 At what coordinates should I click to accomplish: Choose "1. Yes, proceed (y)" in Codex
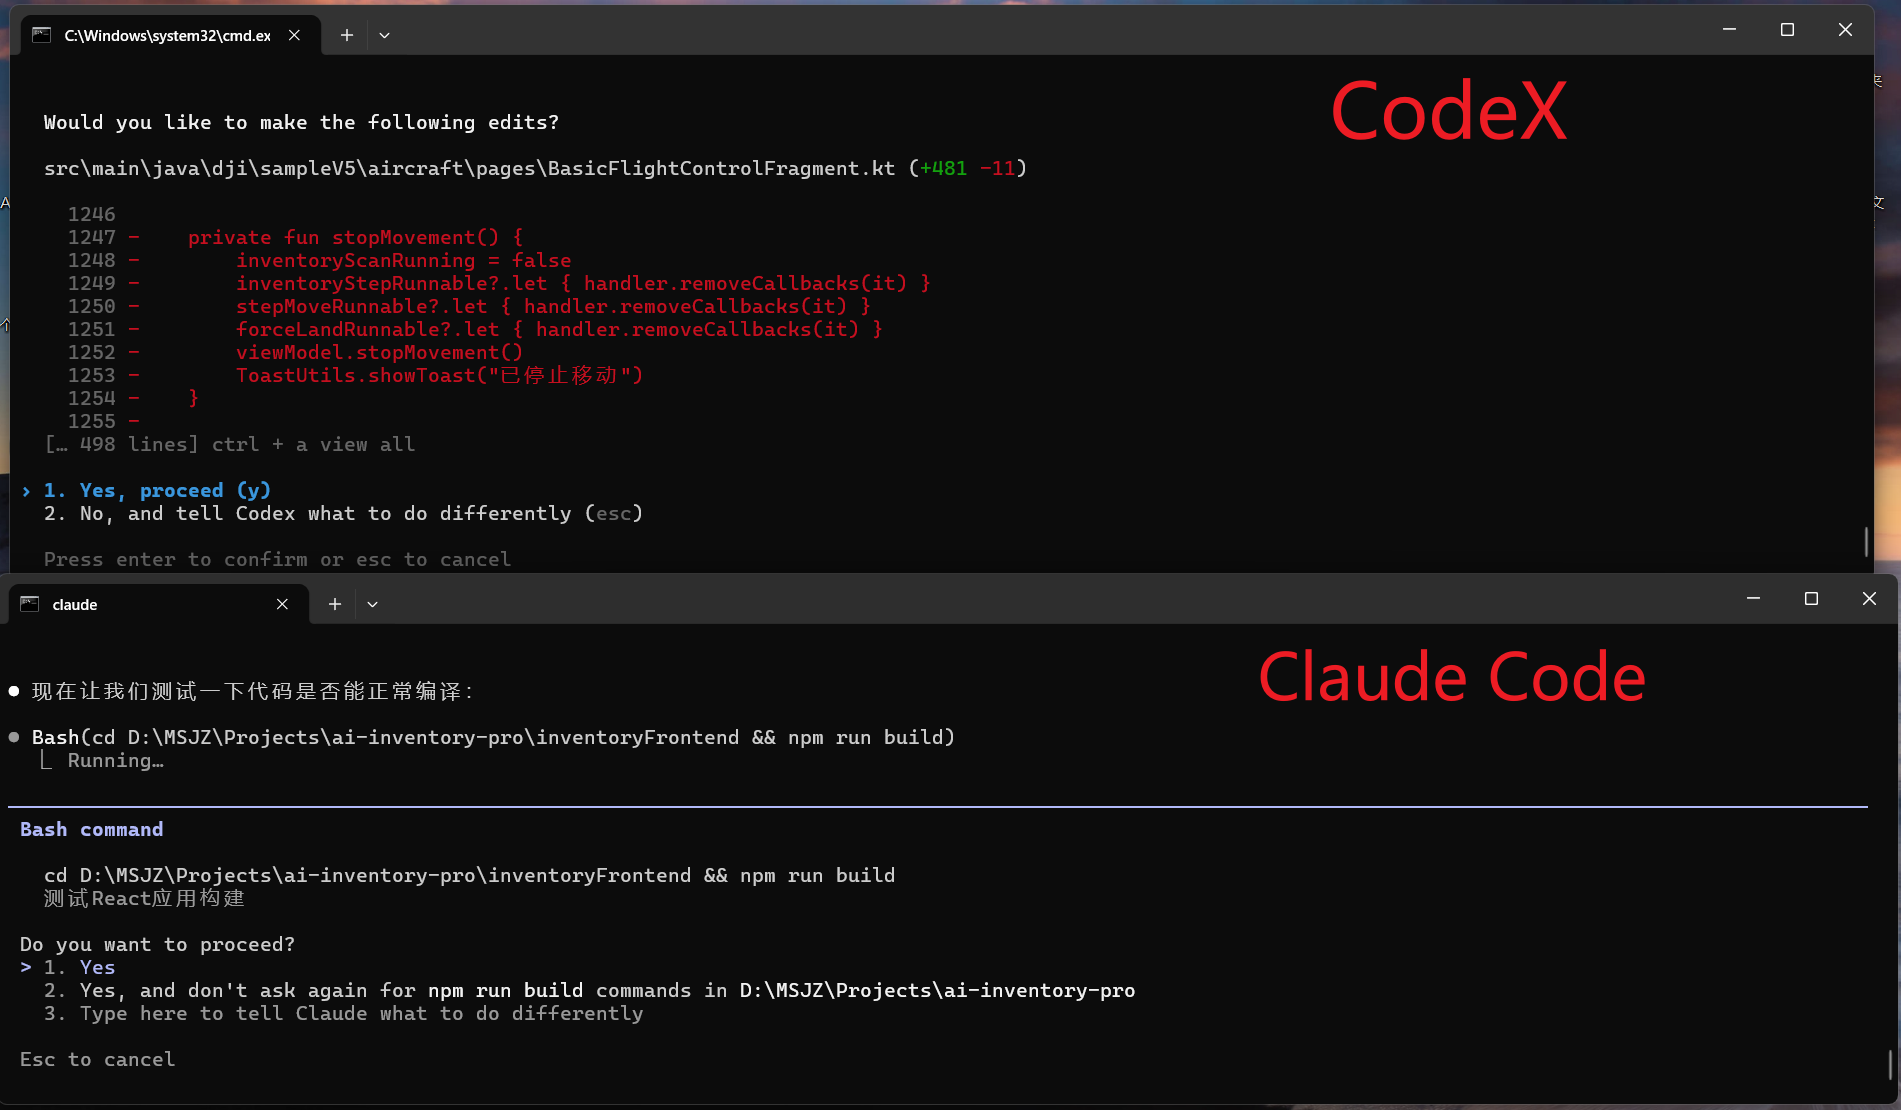pyautogui.click(x=157, y=490)
